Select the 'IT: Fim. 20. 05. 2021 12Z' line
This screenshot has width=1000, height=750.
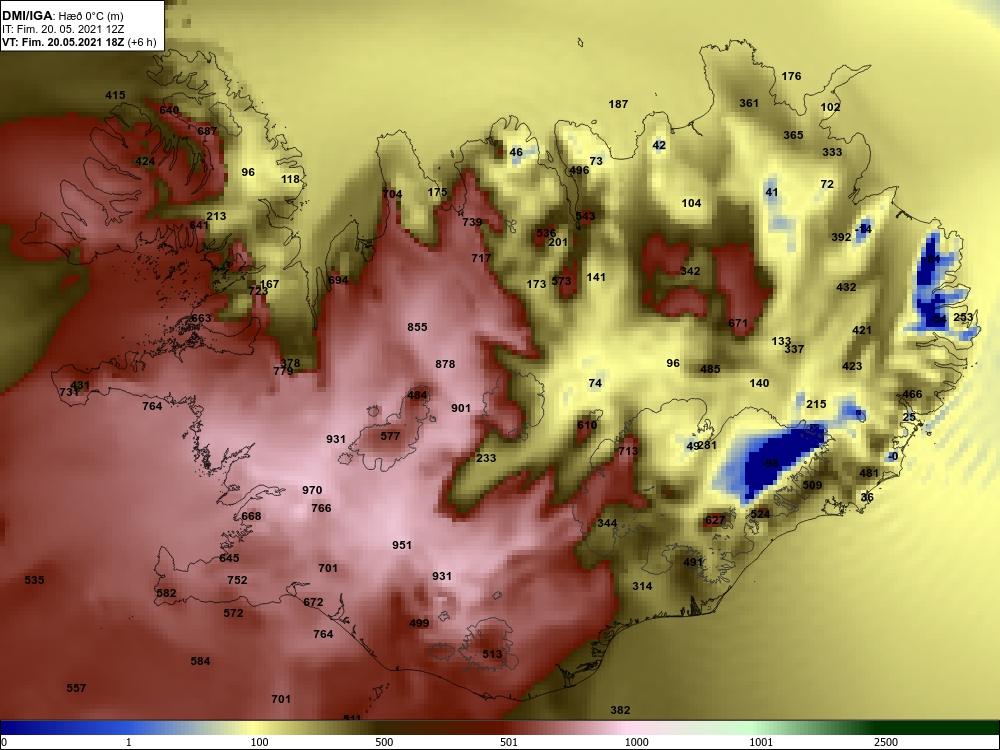[61, 29]
